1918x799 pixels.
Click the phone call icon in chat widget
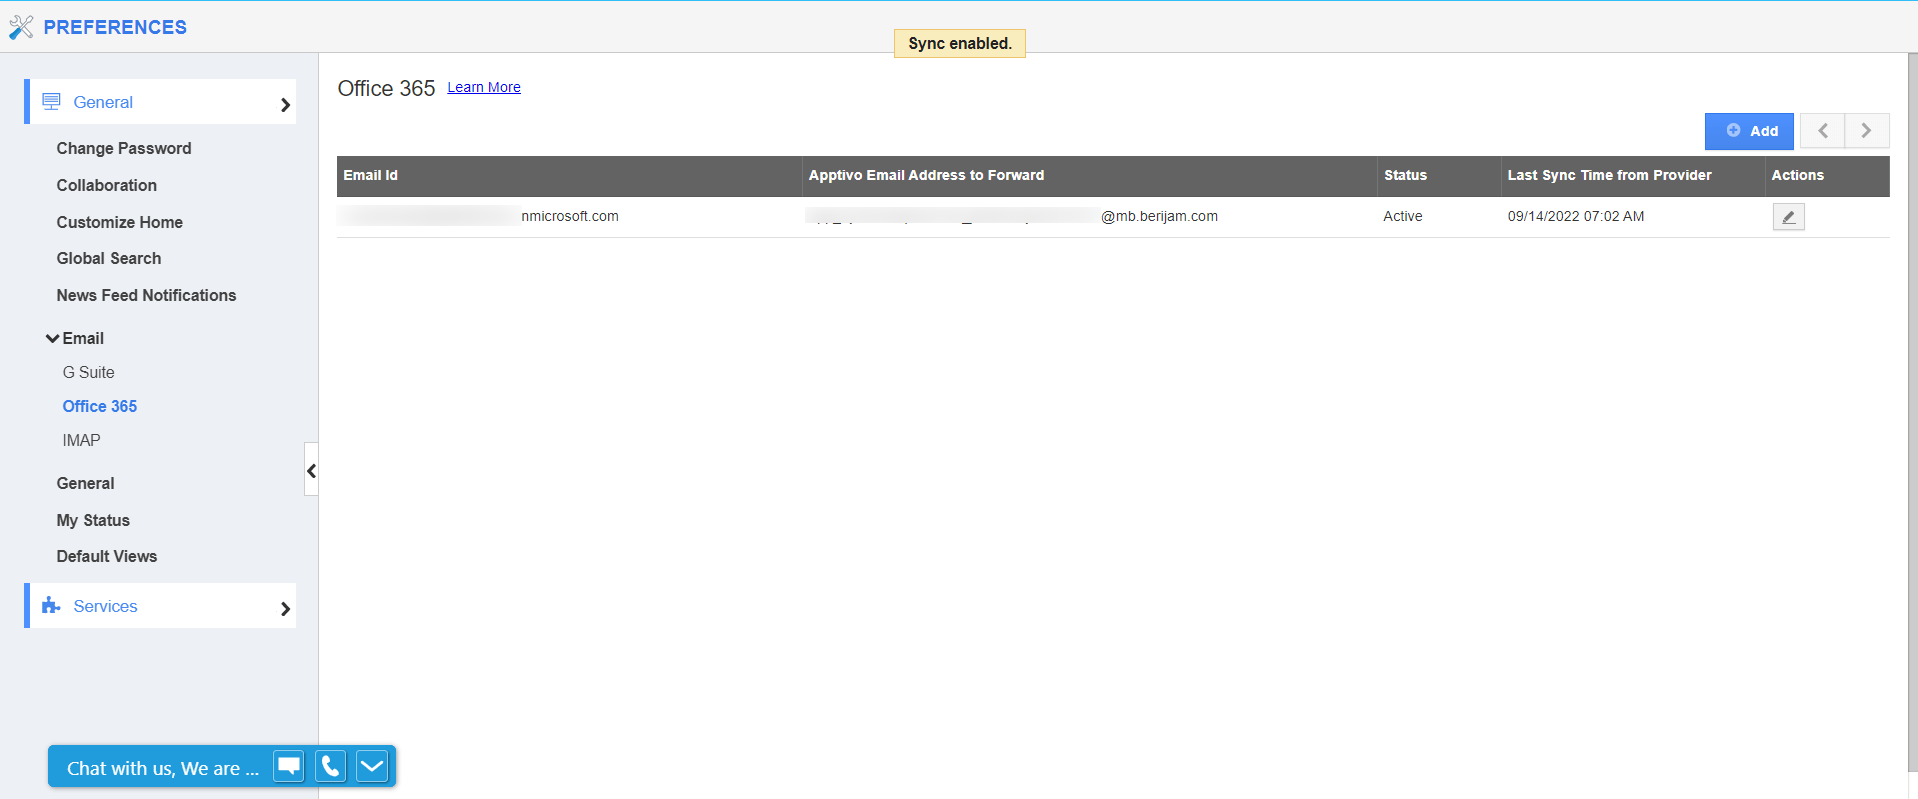tap(331, 766)
